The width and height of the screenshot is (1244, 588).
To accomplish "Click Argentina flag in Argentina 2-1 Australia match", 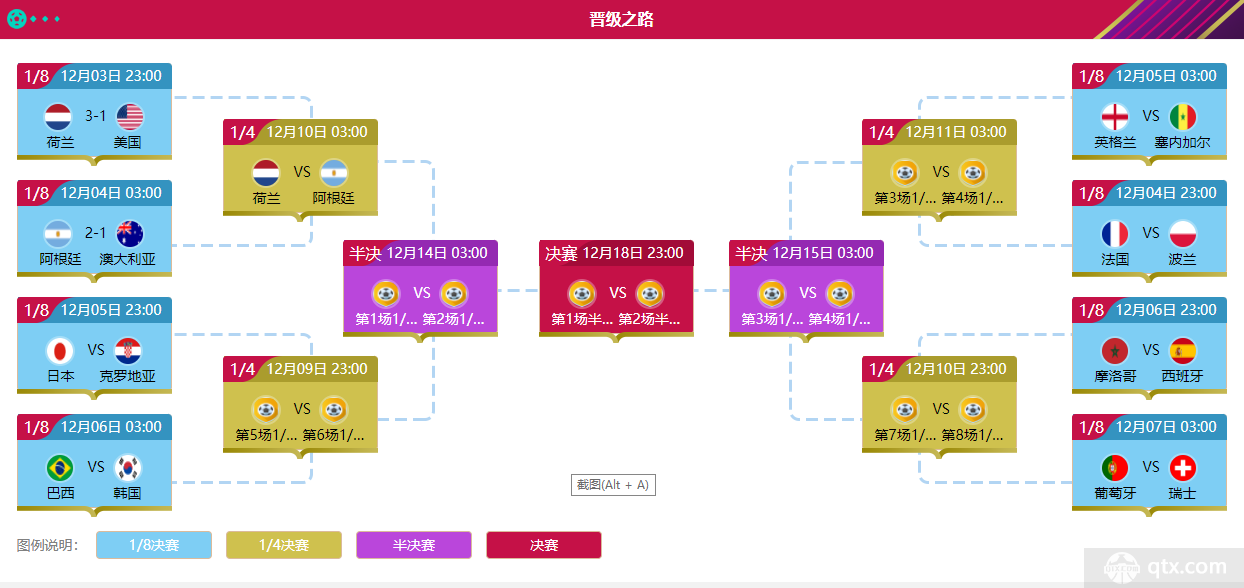I will click(60, 233).
